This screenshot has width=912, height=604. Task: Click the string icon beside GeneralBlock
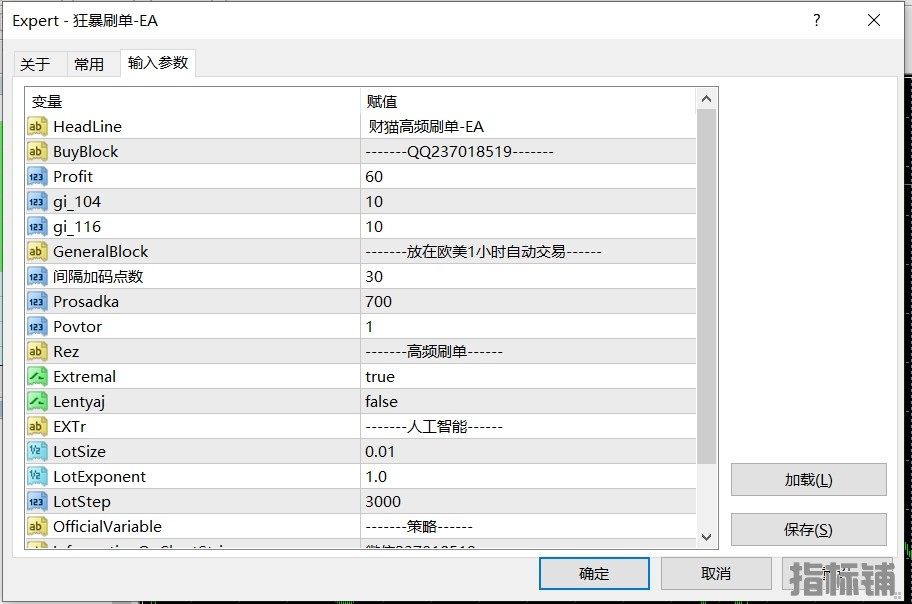click(37, 251)
